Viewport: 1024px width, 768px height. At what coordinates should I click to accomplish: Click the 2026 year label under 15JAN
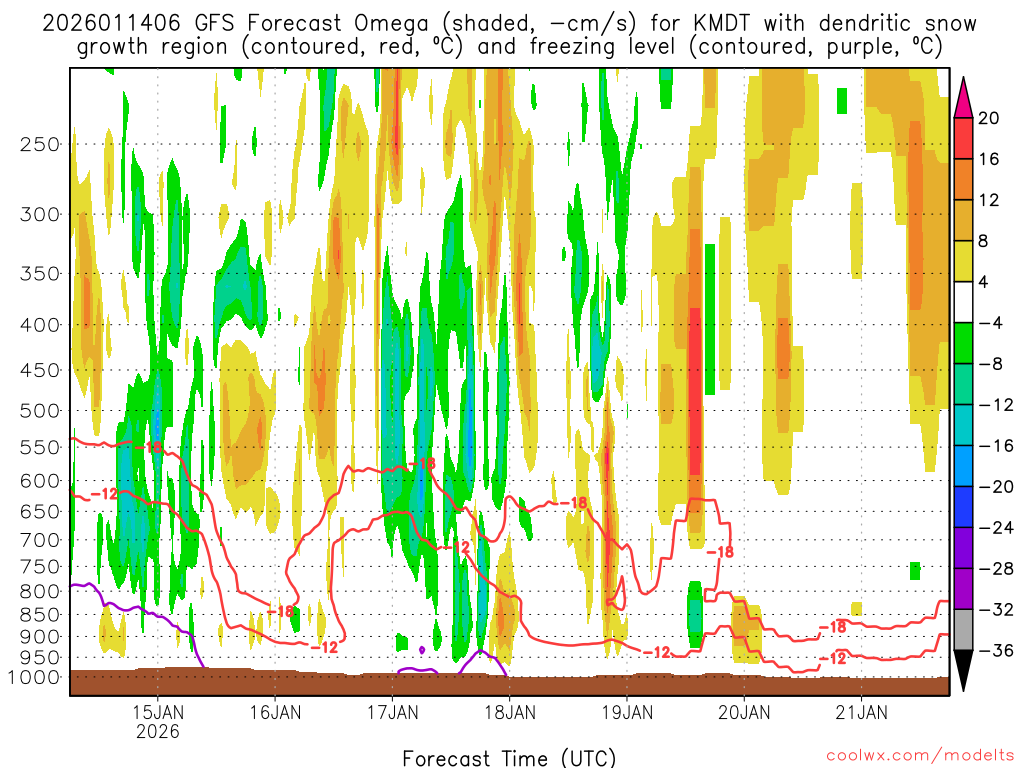pos(157,731)
